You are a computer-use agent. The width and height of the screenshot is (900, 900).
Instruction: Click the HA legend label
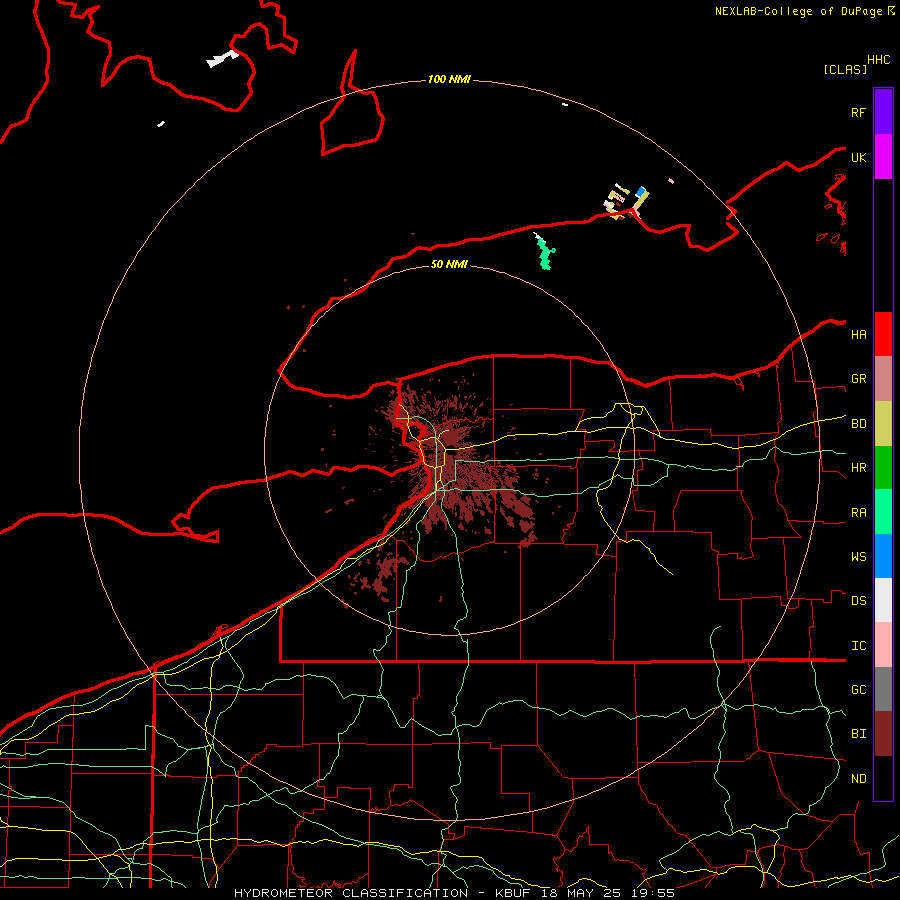[x=858, y=334]
